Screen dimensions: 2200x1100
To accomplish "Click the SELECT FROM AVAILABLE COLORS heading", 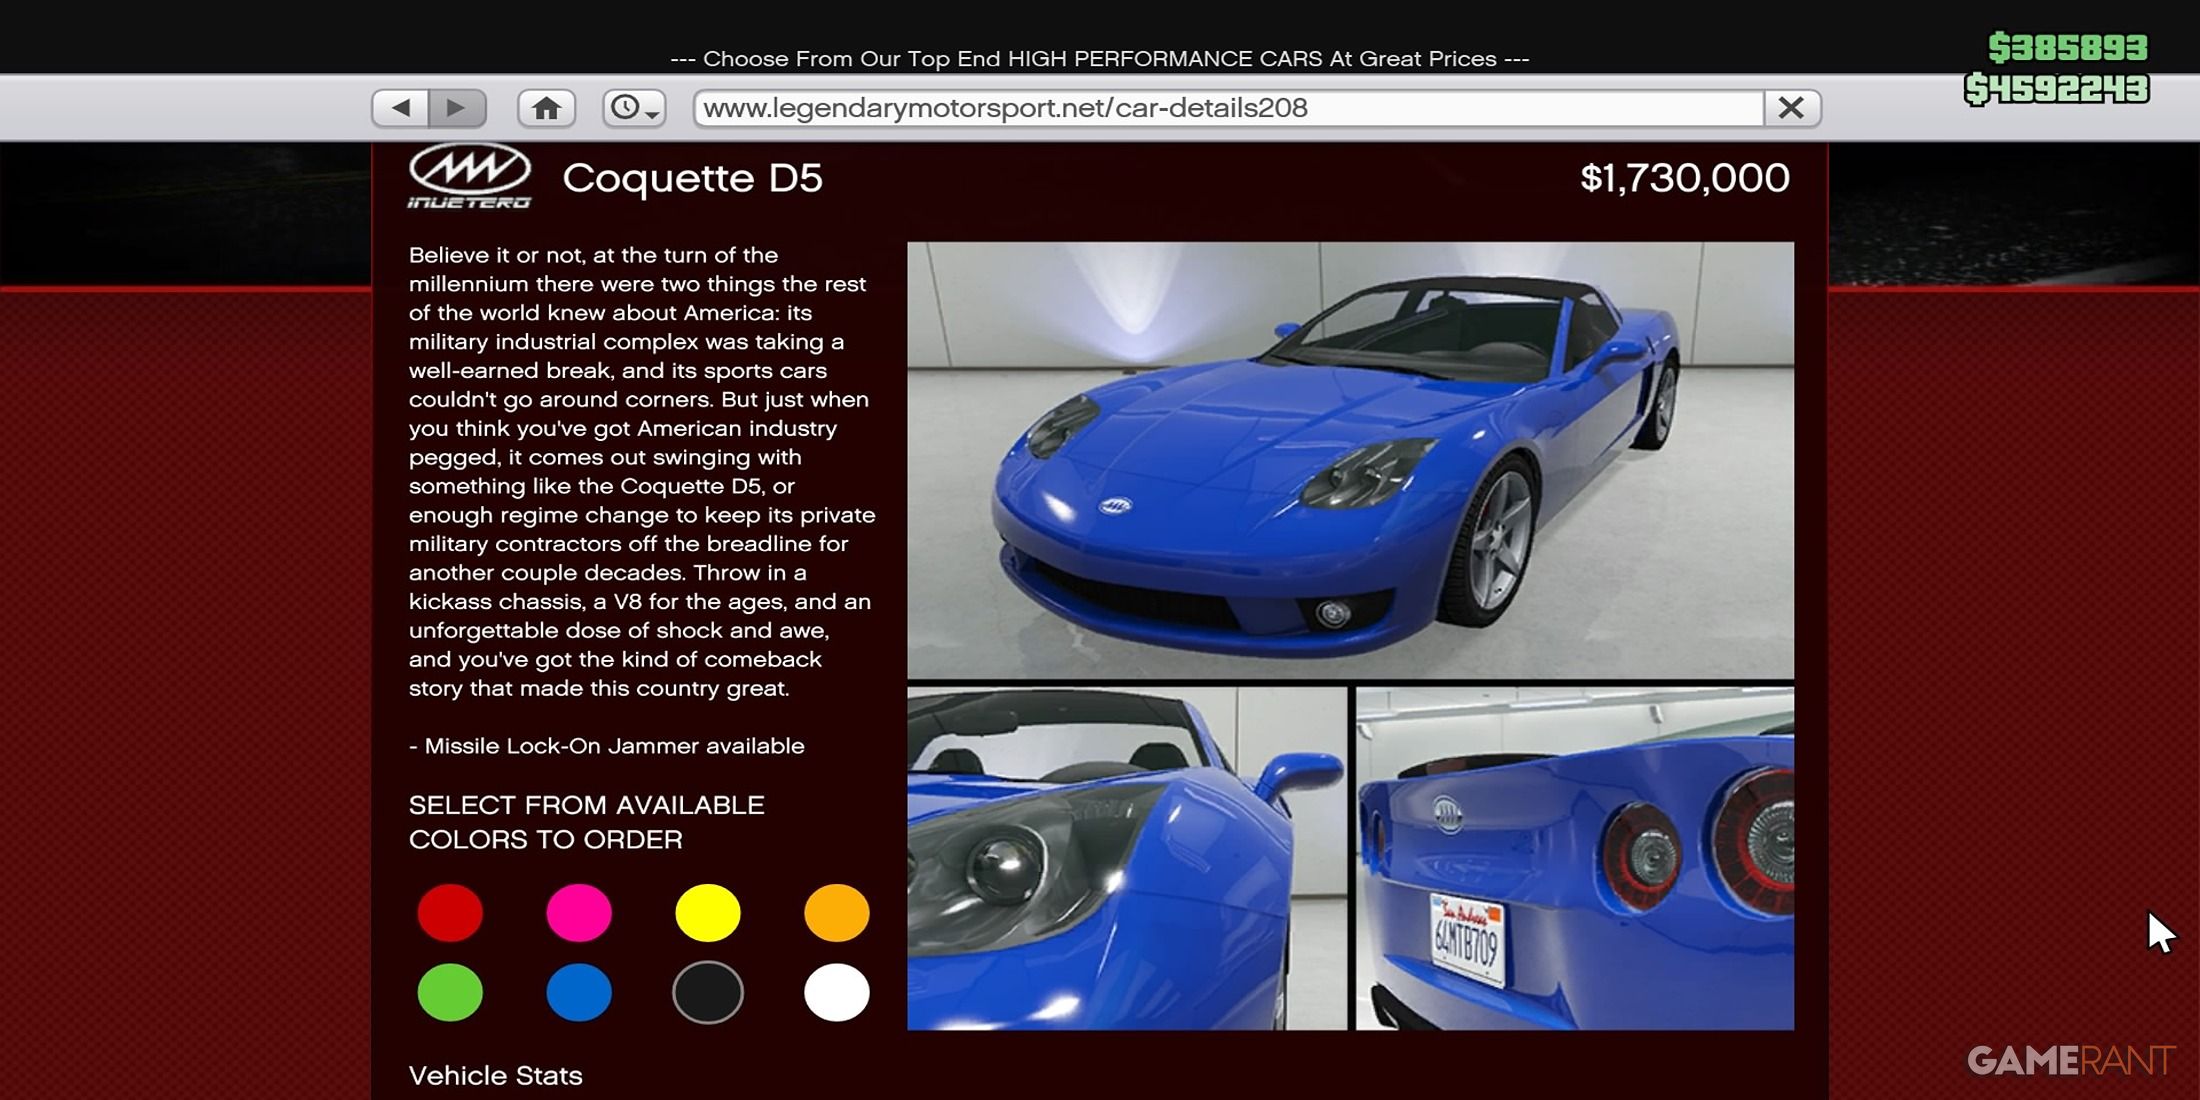I will (587, 822).
